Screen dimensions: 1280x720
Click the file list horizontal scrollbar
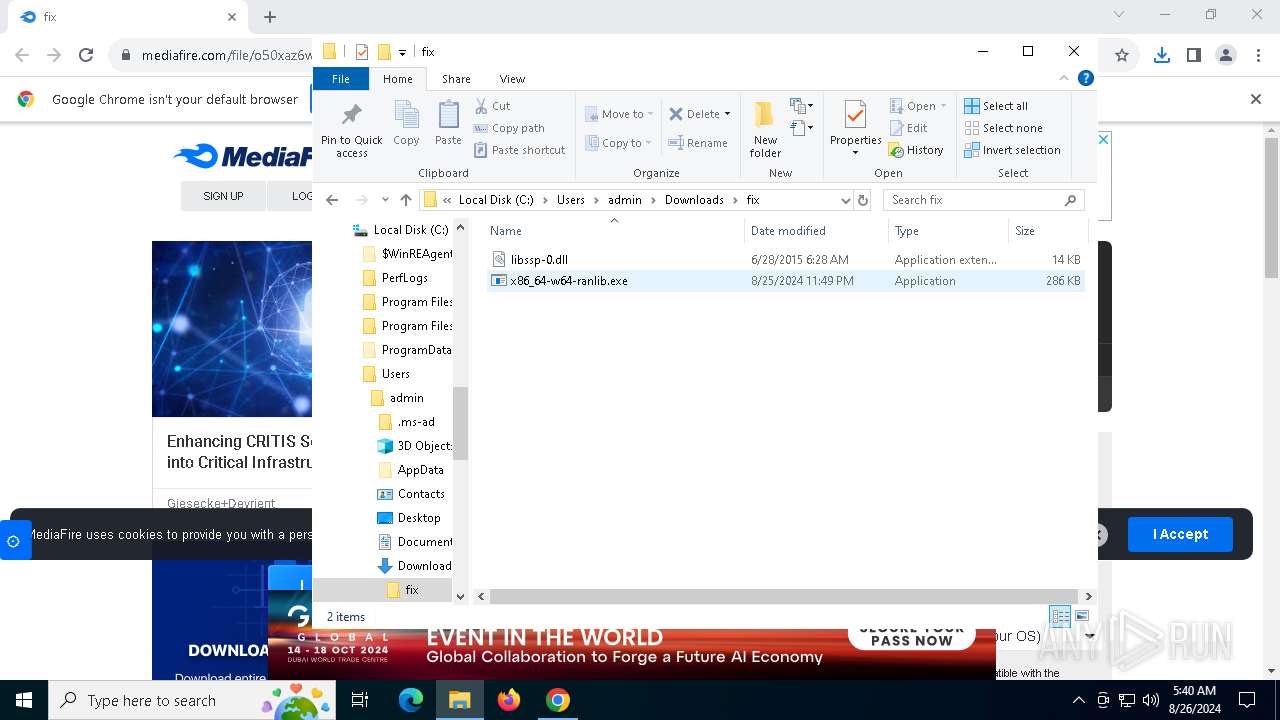[785, 596]
